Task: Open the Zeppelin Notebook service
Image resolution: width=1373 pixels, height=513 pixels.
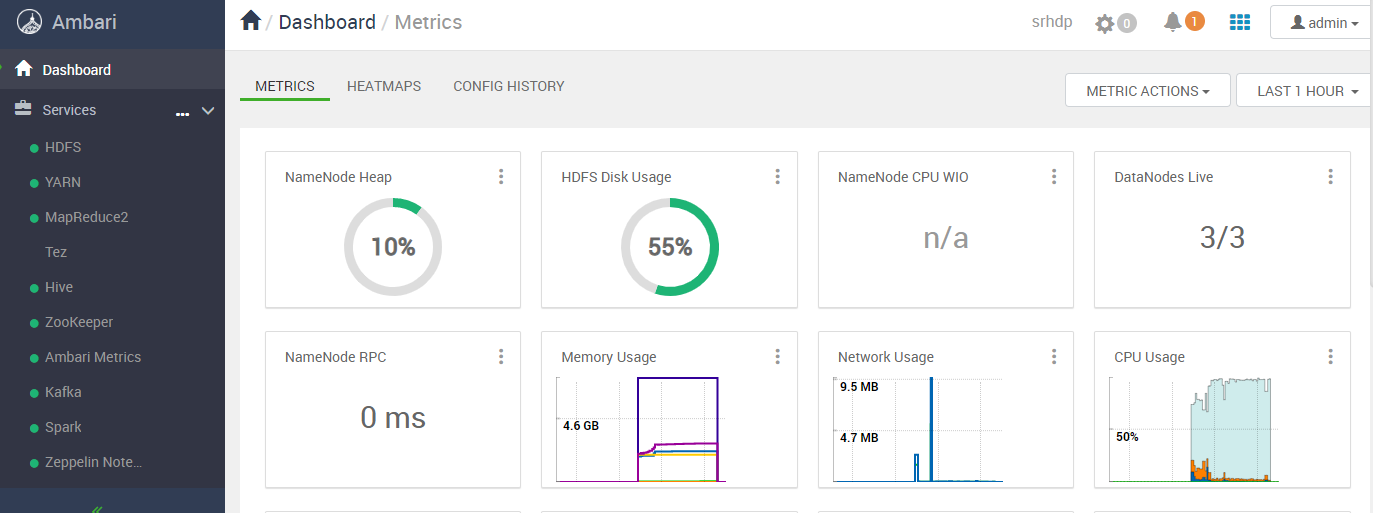Action: (93, 462)
